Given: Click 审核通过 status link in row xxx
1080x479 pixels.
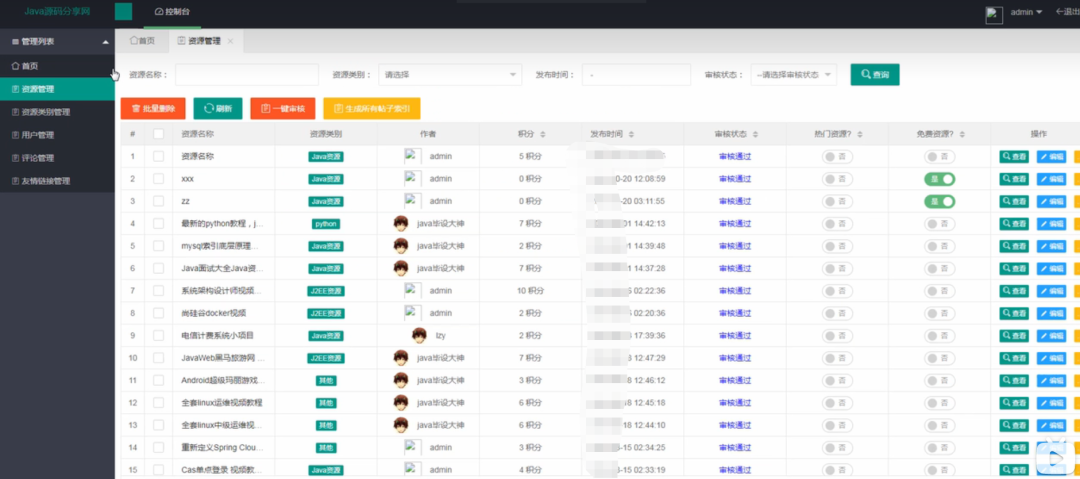Looking at the screenshot, I should click(x=734, y=179).
